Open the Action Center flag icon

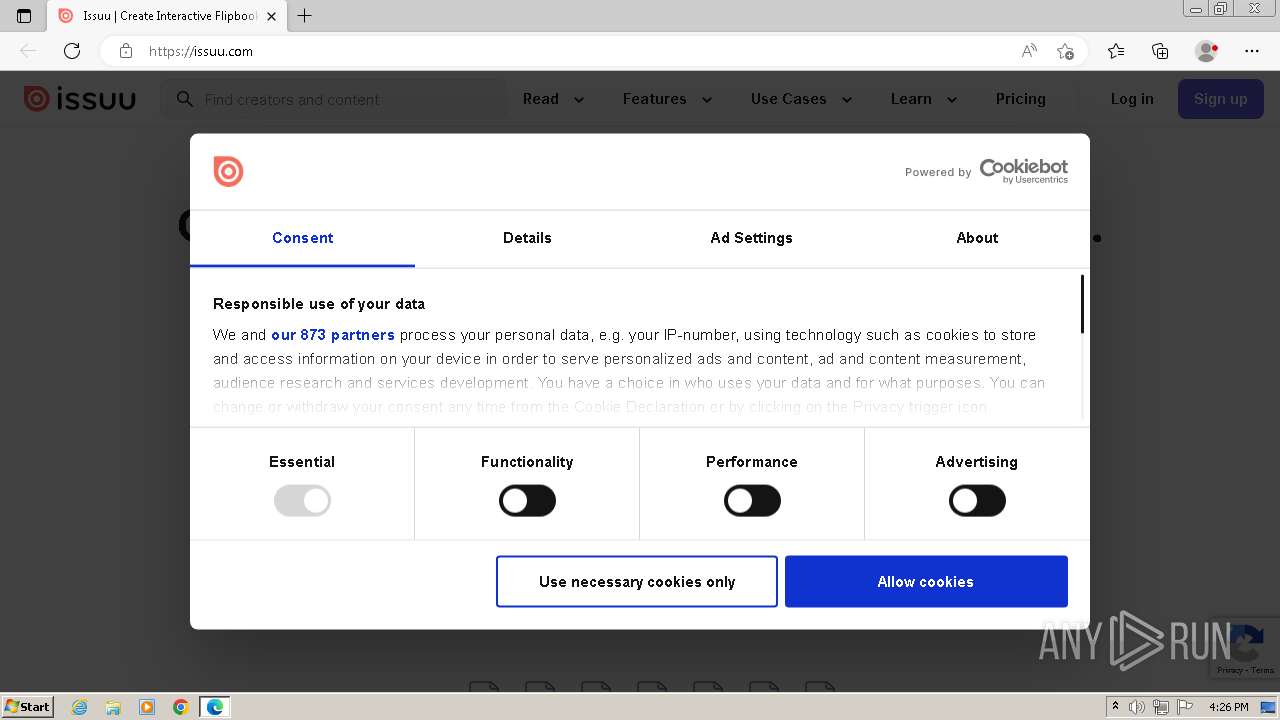click(x=1183, y=707)
